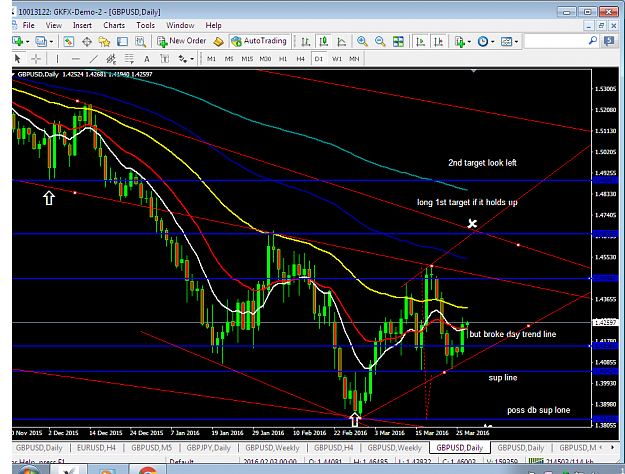
Task: Switch to line chart mode
Action: coord(342,41)
